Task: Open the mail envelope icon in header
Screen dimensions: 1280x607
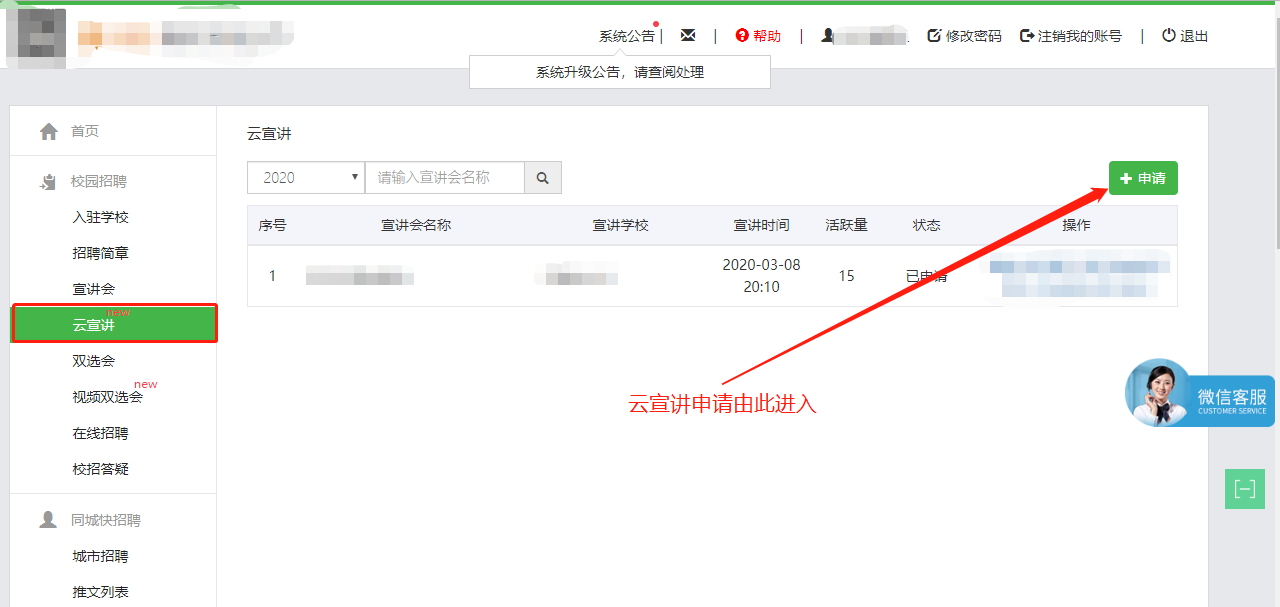Action: (x=687, y=35)
